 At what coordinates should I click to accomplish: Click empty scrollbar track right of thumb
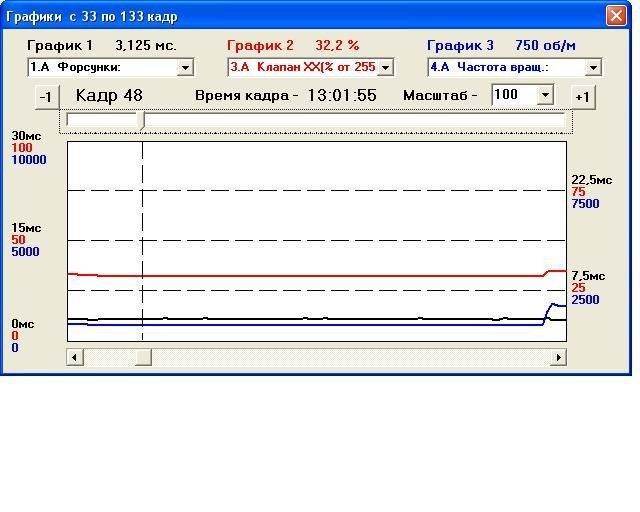pyautogui.click(x=350, y=357)
